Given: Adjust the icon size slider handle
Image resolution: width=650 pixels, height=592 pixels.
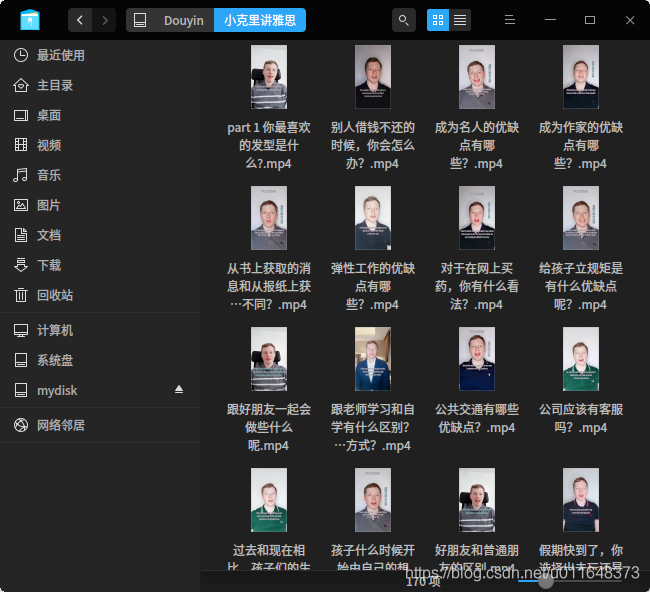Looking at the screenshot, I should tap(546, 582).
